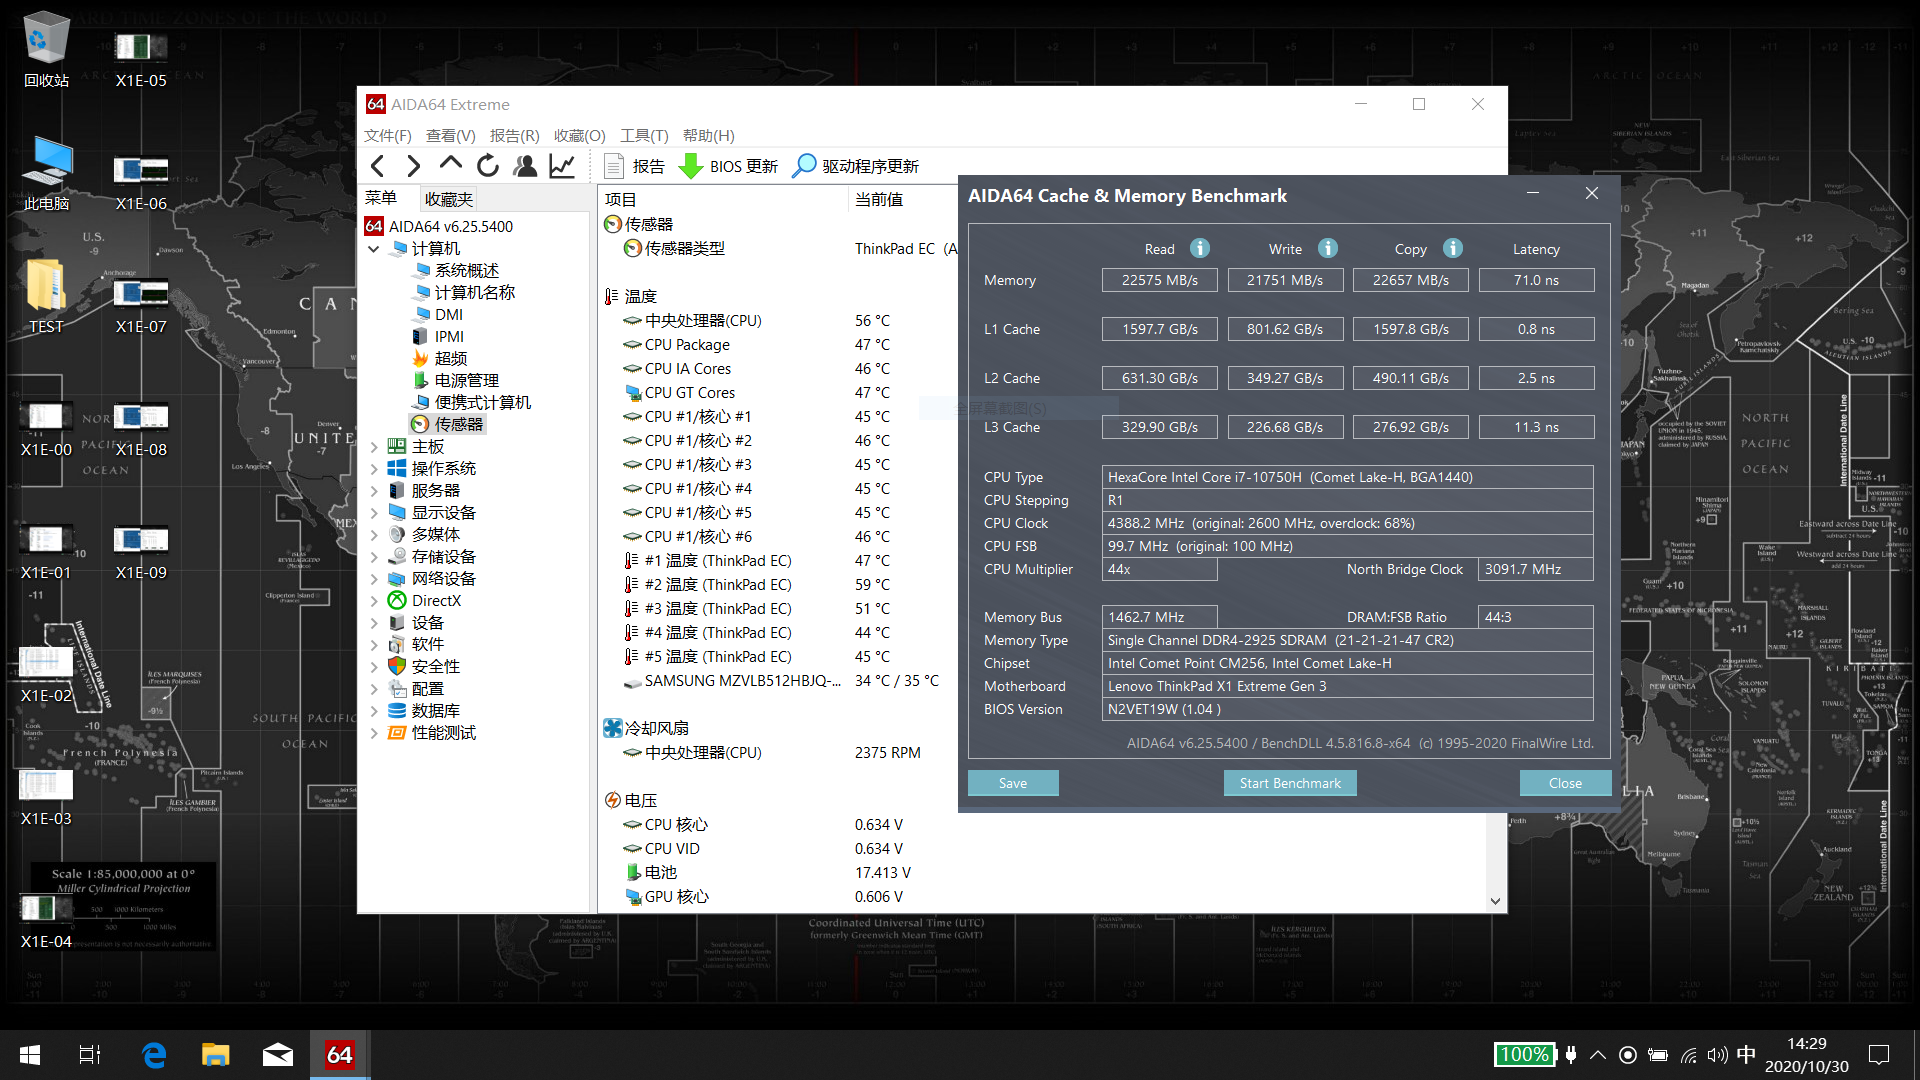Select 电源管理 tree item
1920x1080 pixels.
pyautogui.click(x=466, y=381)
